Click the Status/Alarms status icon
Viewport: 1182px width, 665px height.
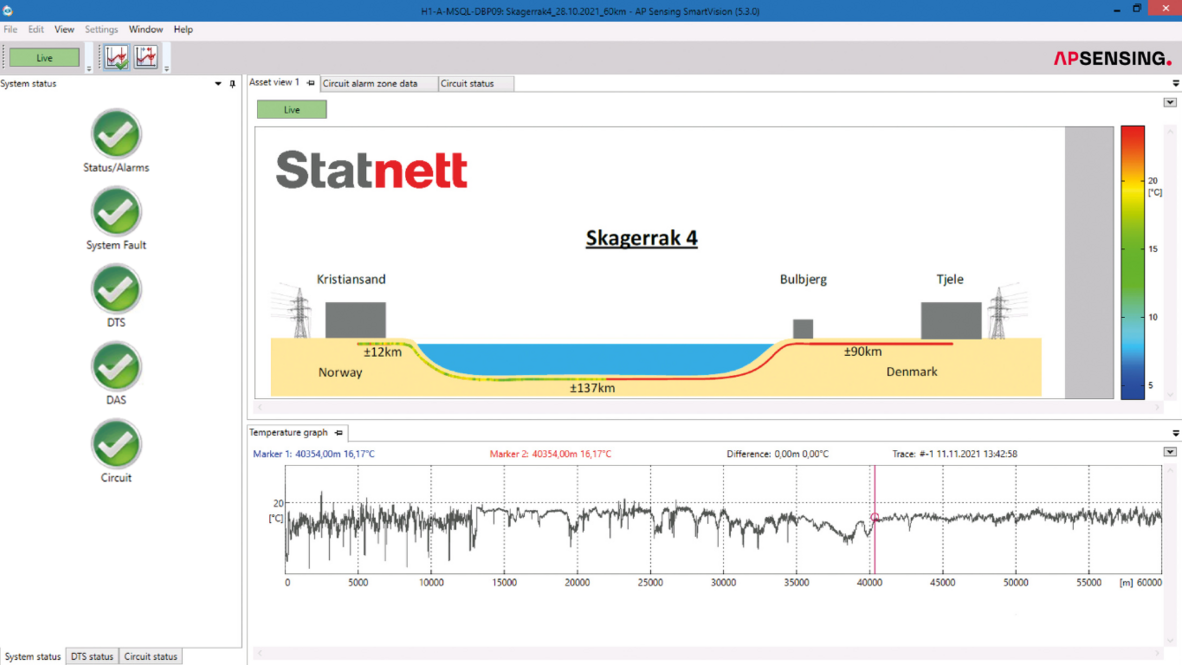pyautogui.click(x=115, y=133)
